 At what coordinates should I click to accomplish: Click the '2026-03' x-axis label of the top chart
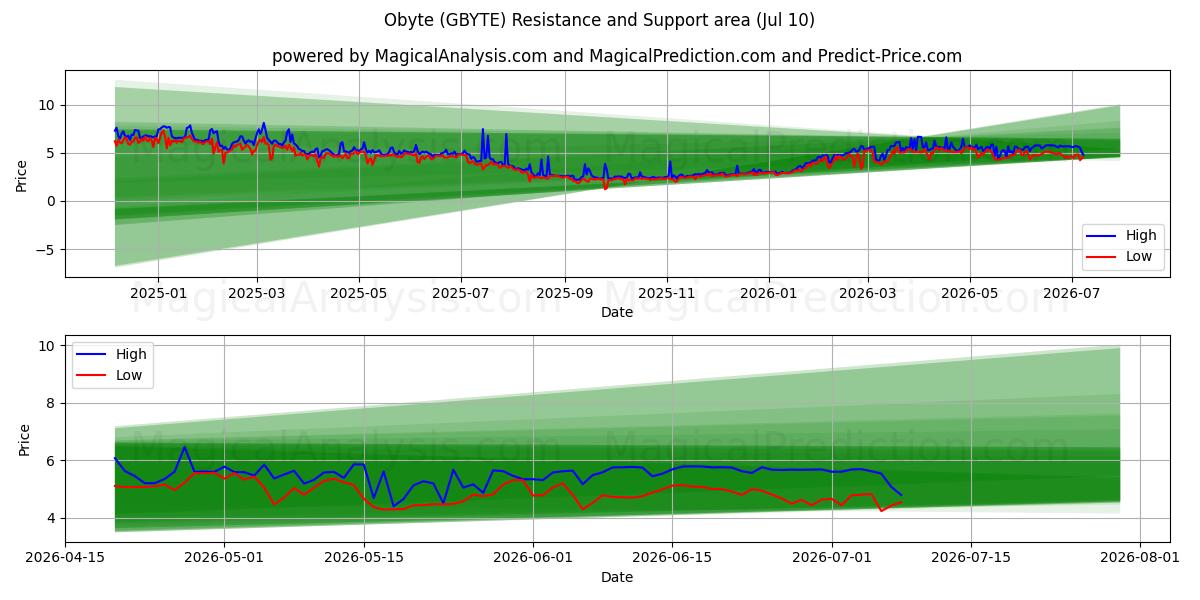(867, 294)
